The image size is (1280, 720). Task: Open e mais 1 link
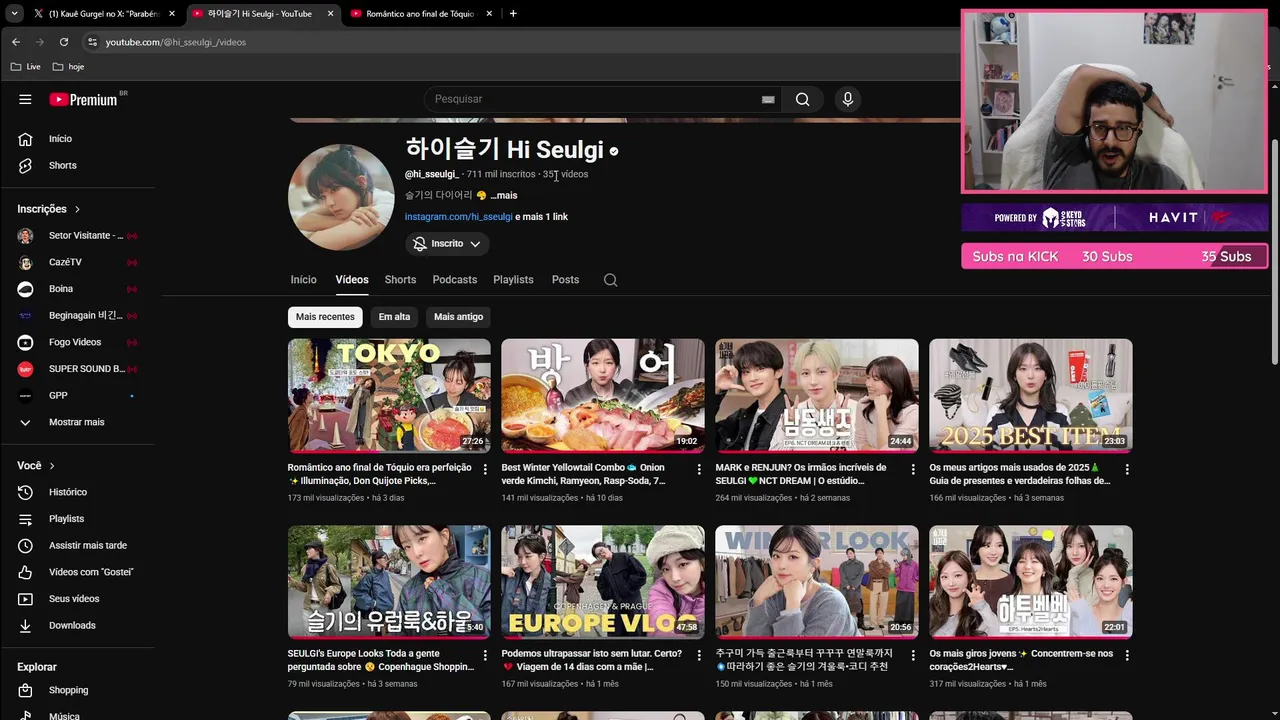point(542,217)
